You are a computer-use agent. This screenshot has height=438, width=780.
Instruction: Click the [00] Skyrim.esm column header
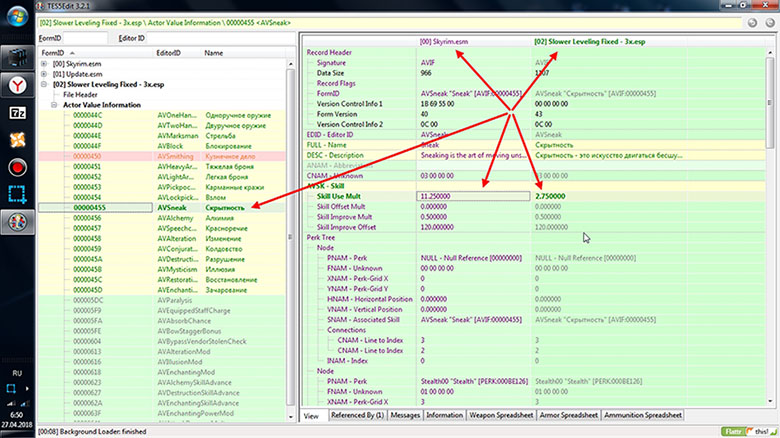tap(474, 42)
